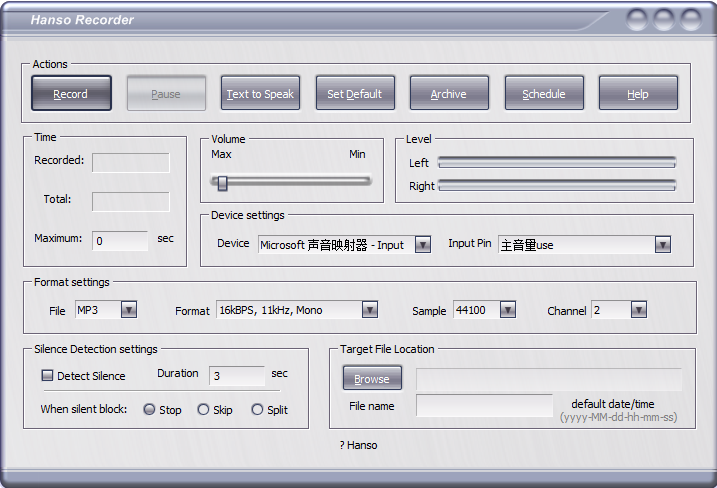Screen dimensions: 717x488
Task: Click the File name input field
Action: [x=484, y=405]
